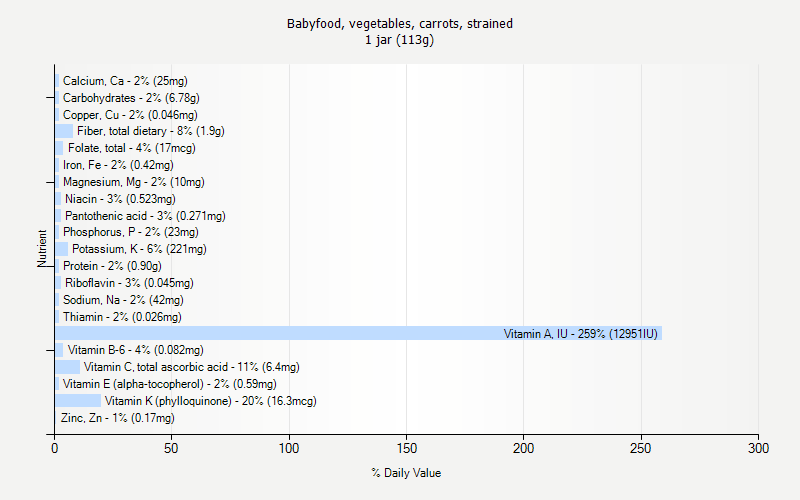Select the 'Zinc, Zn - 1% (0.17mg)' label

(117, 418)
